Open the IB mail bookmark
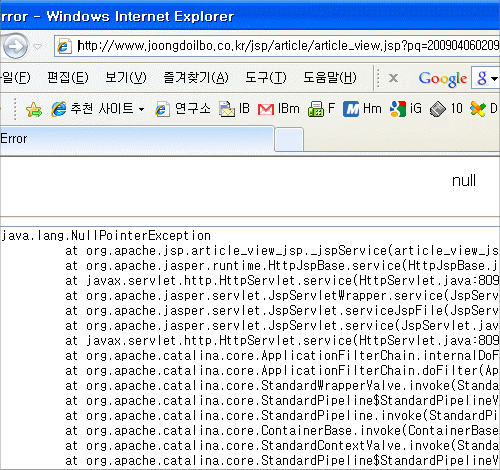Image resolution: width=500 pixels, height=470 pixels. 234,109
